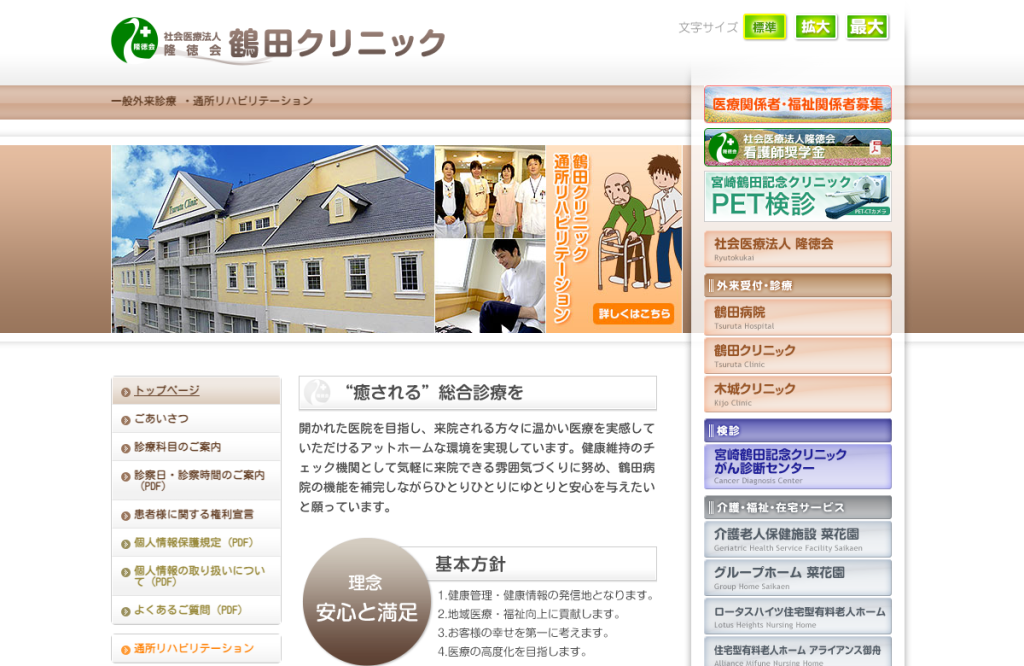
Task: Set text size to 拡大
Action: click(x=816, y=27)
